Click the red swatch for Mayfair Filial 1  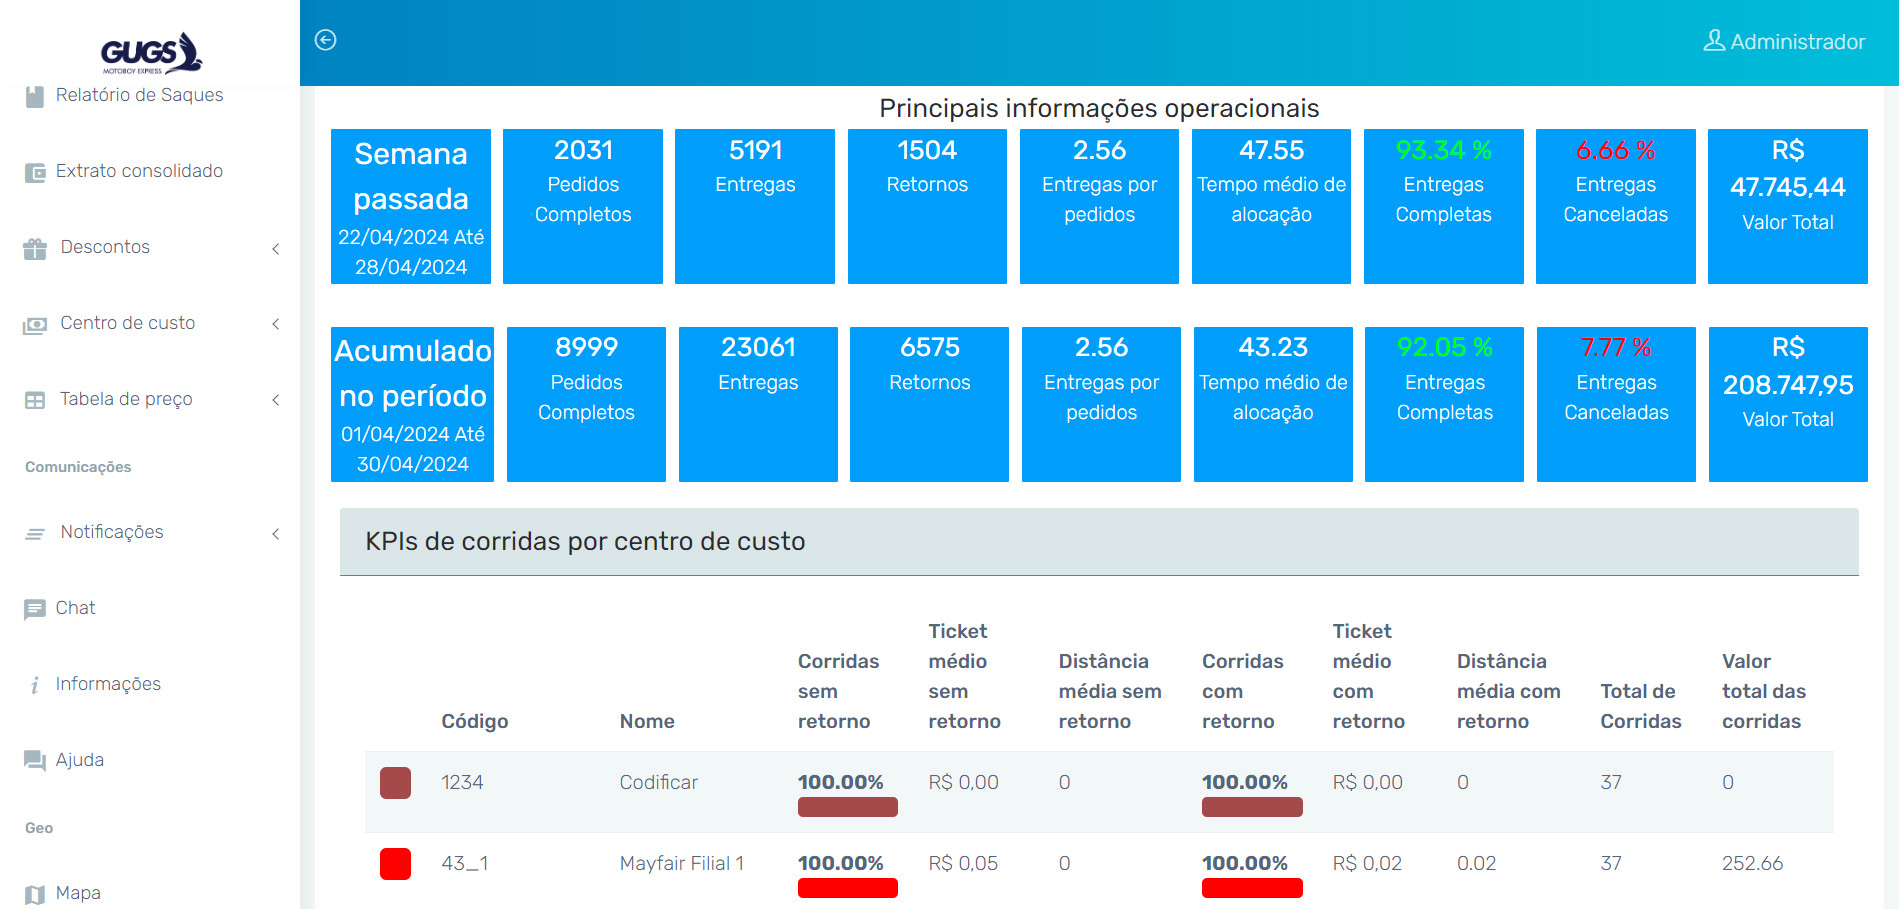point(395,863)
